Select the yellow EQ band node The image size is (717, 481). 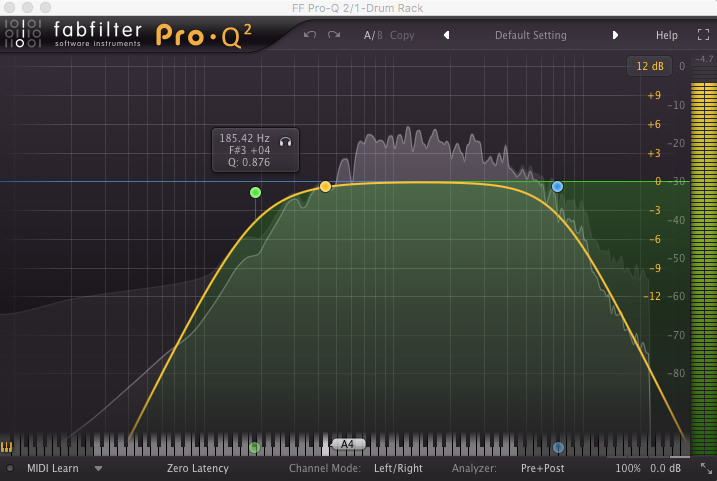(x=326, y=187)
